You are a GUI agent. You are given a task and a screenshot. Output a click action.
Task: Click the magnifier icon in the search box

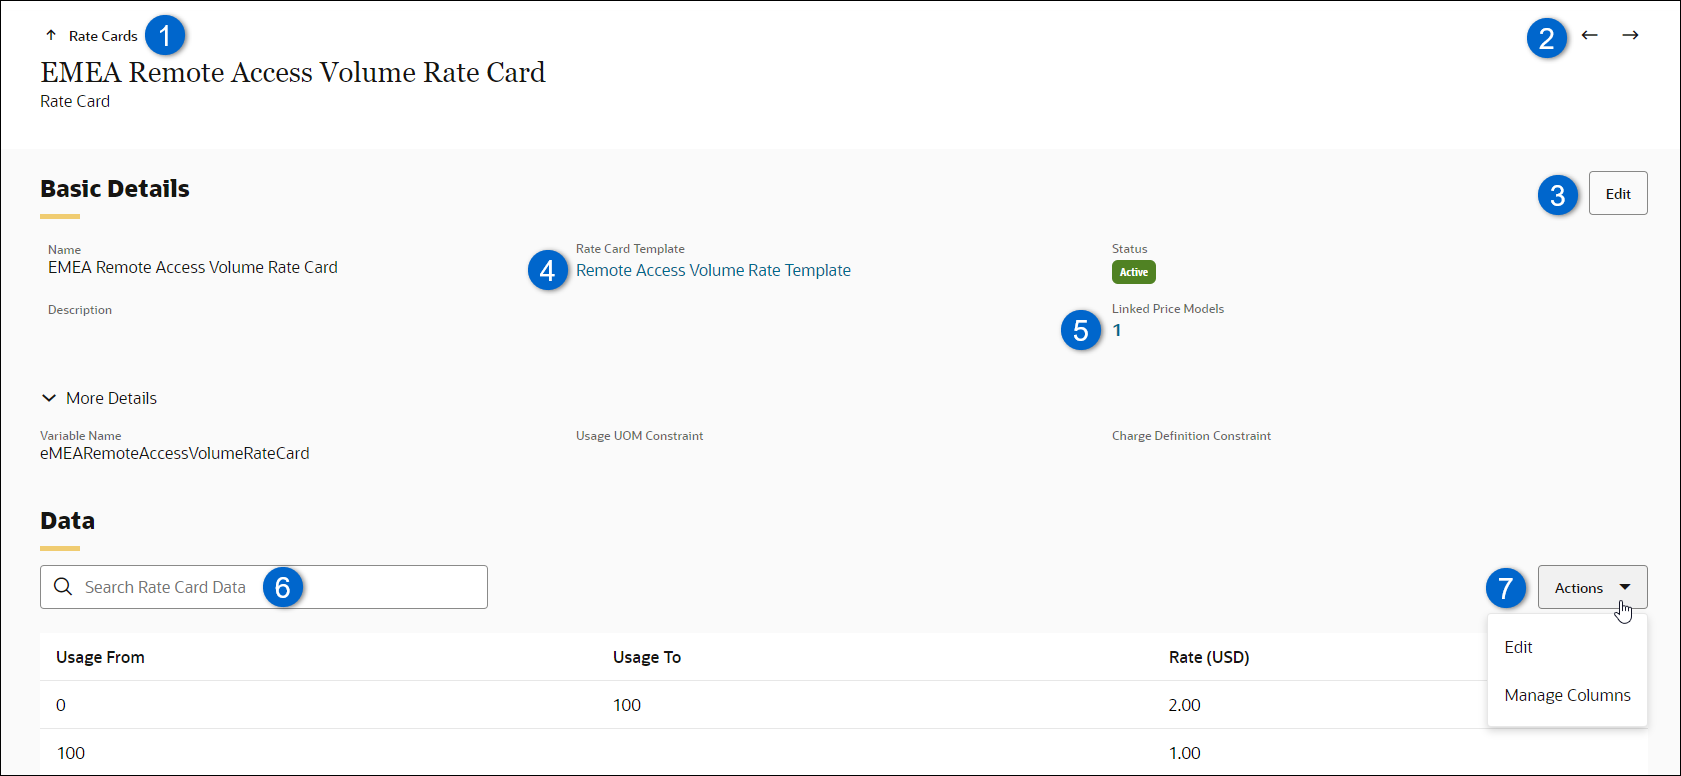coord(63,587)
